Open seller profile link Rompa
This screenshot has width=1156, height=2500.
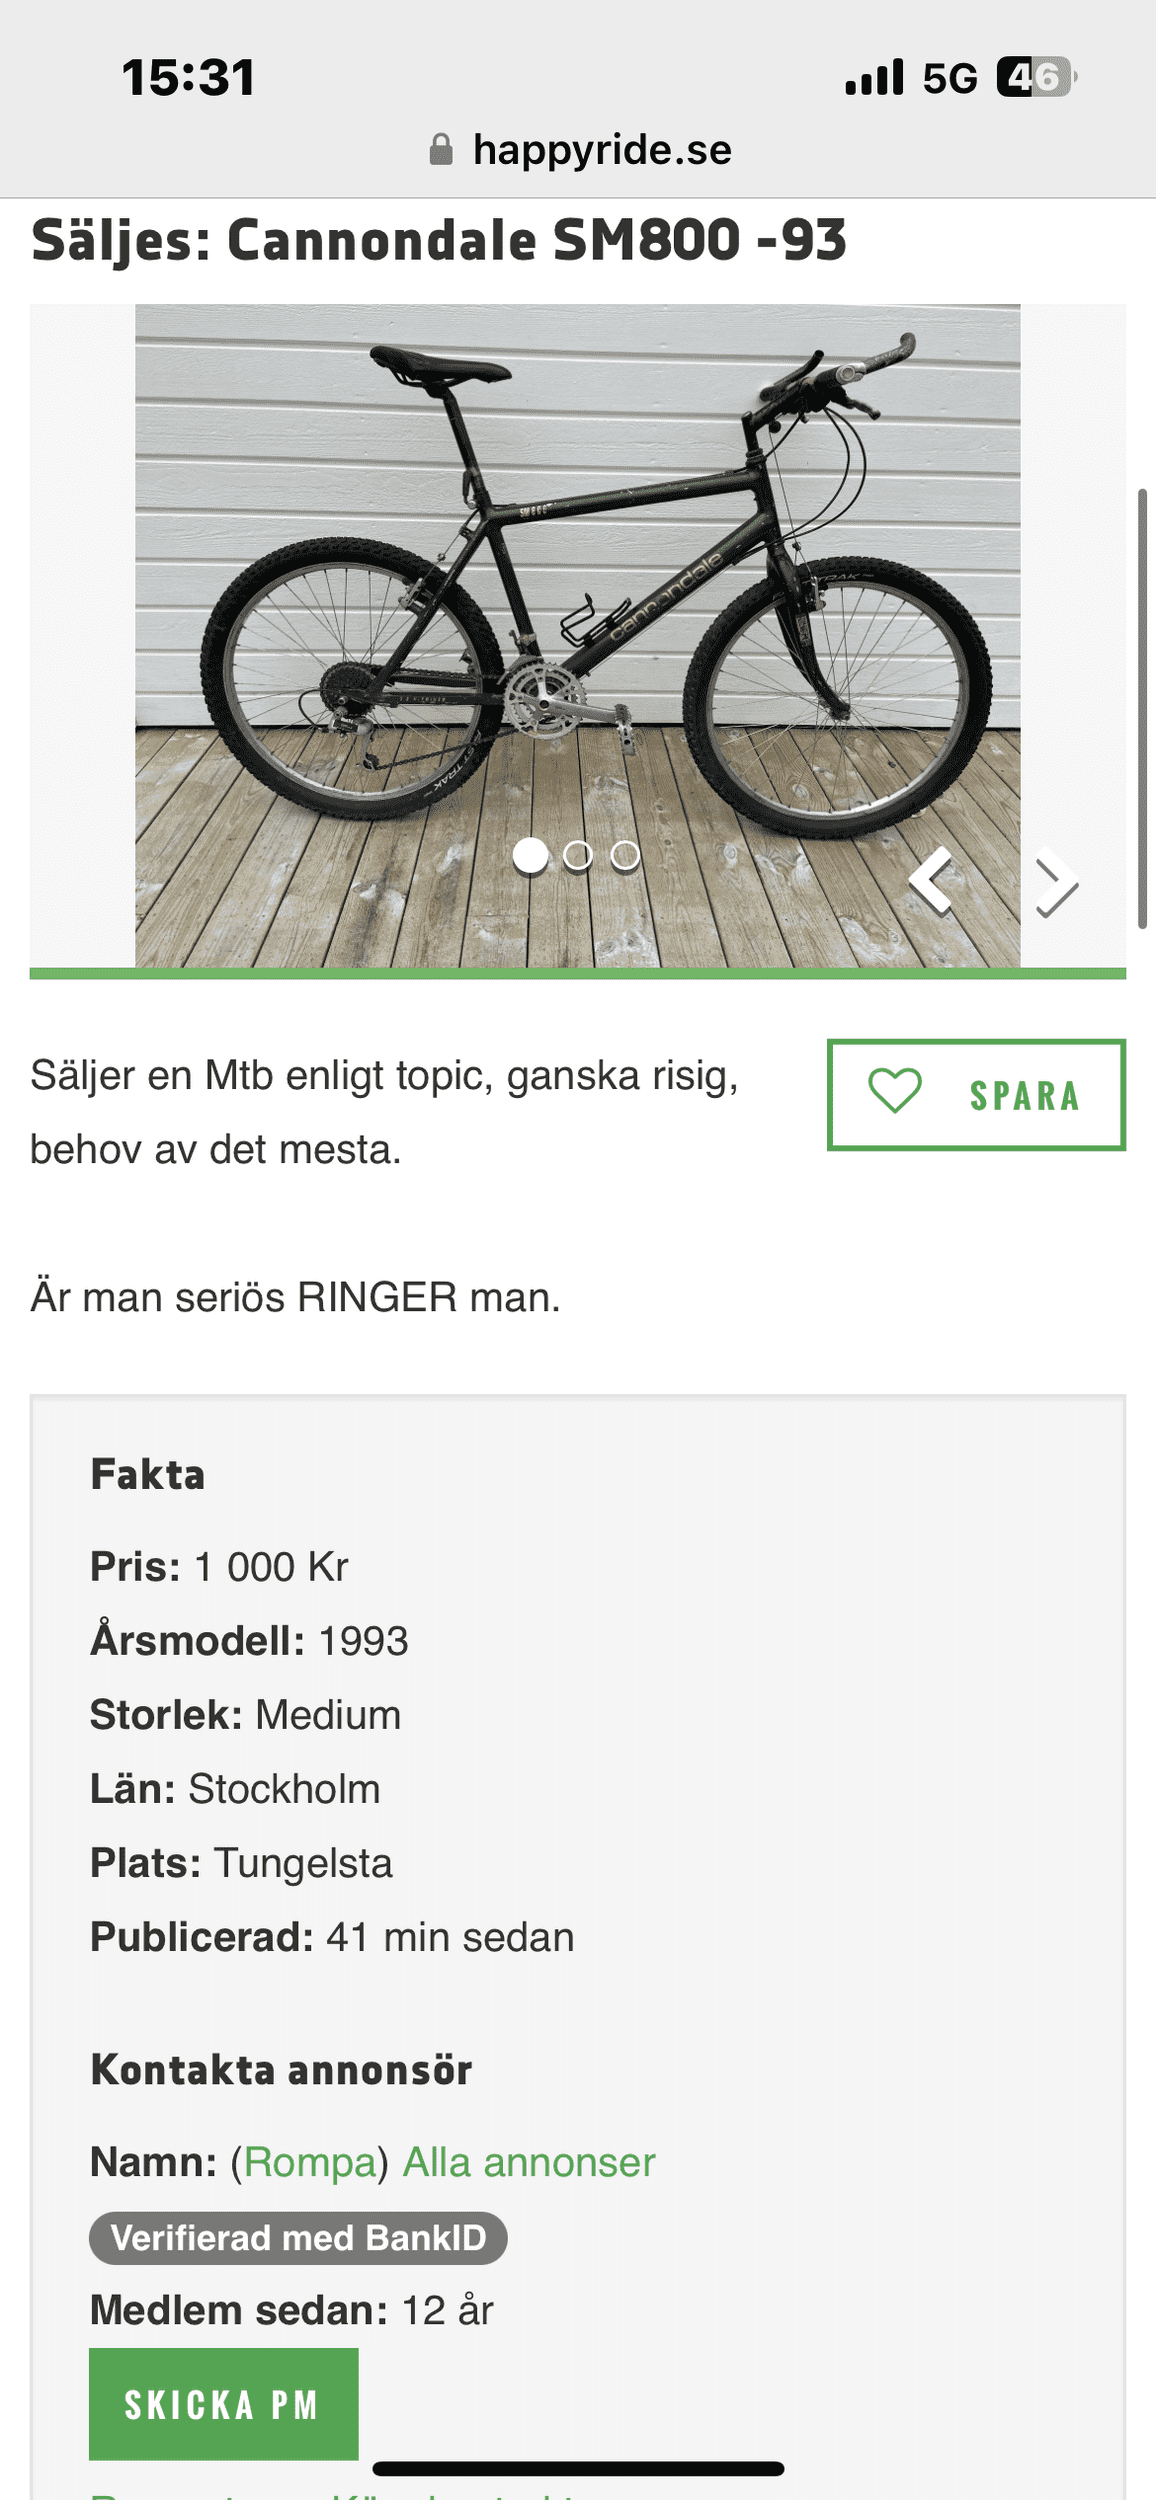click(x=309, y=2161)
